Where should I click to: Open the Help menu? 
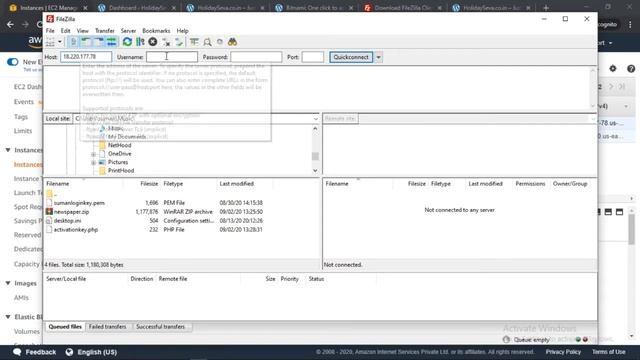point(182,31)
